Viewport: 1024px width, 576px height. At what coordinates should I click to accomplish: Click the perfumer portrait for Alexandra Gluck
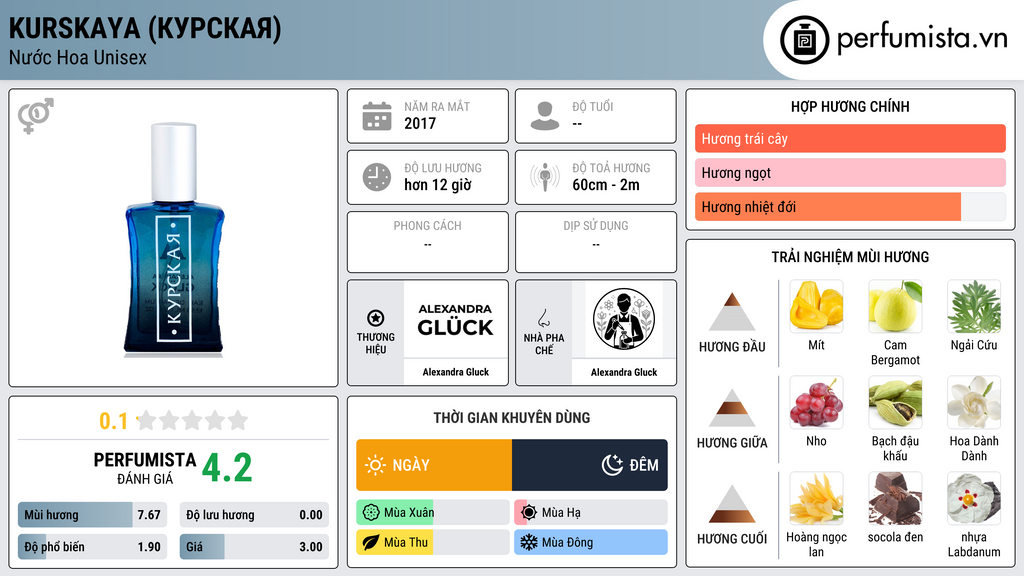(x=624, y=319)
